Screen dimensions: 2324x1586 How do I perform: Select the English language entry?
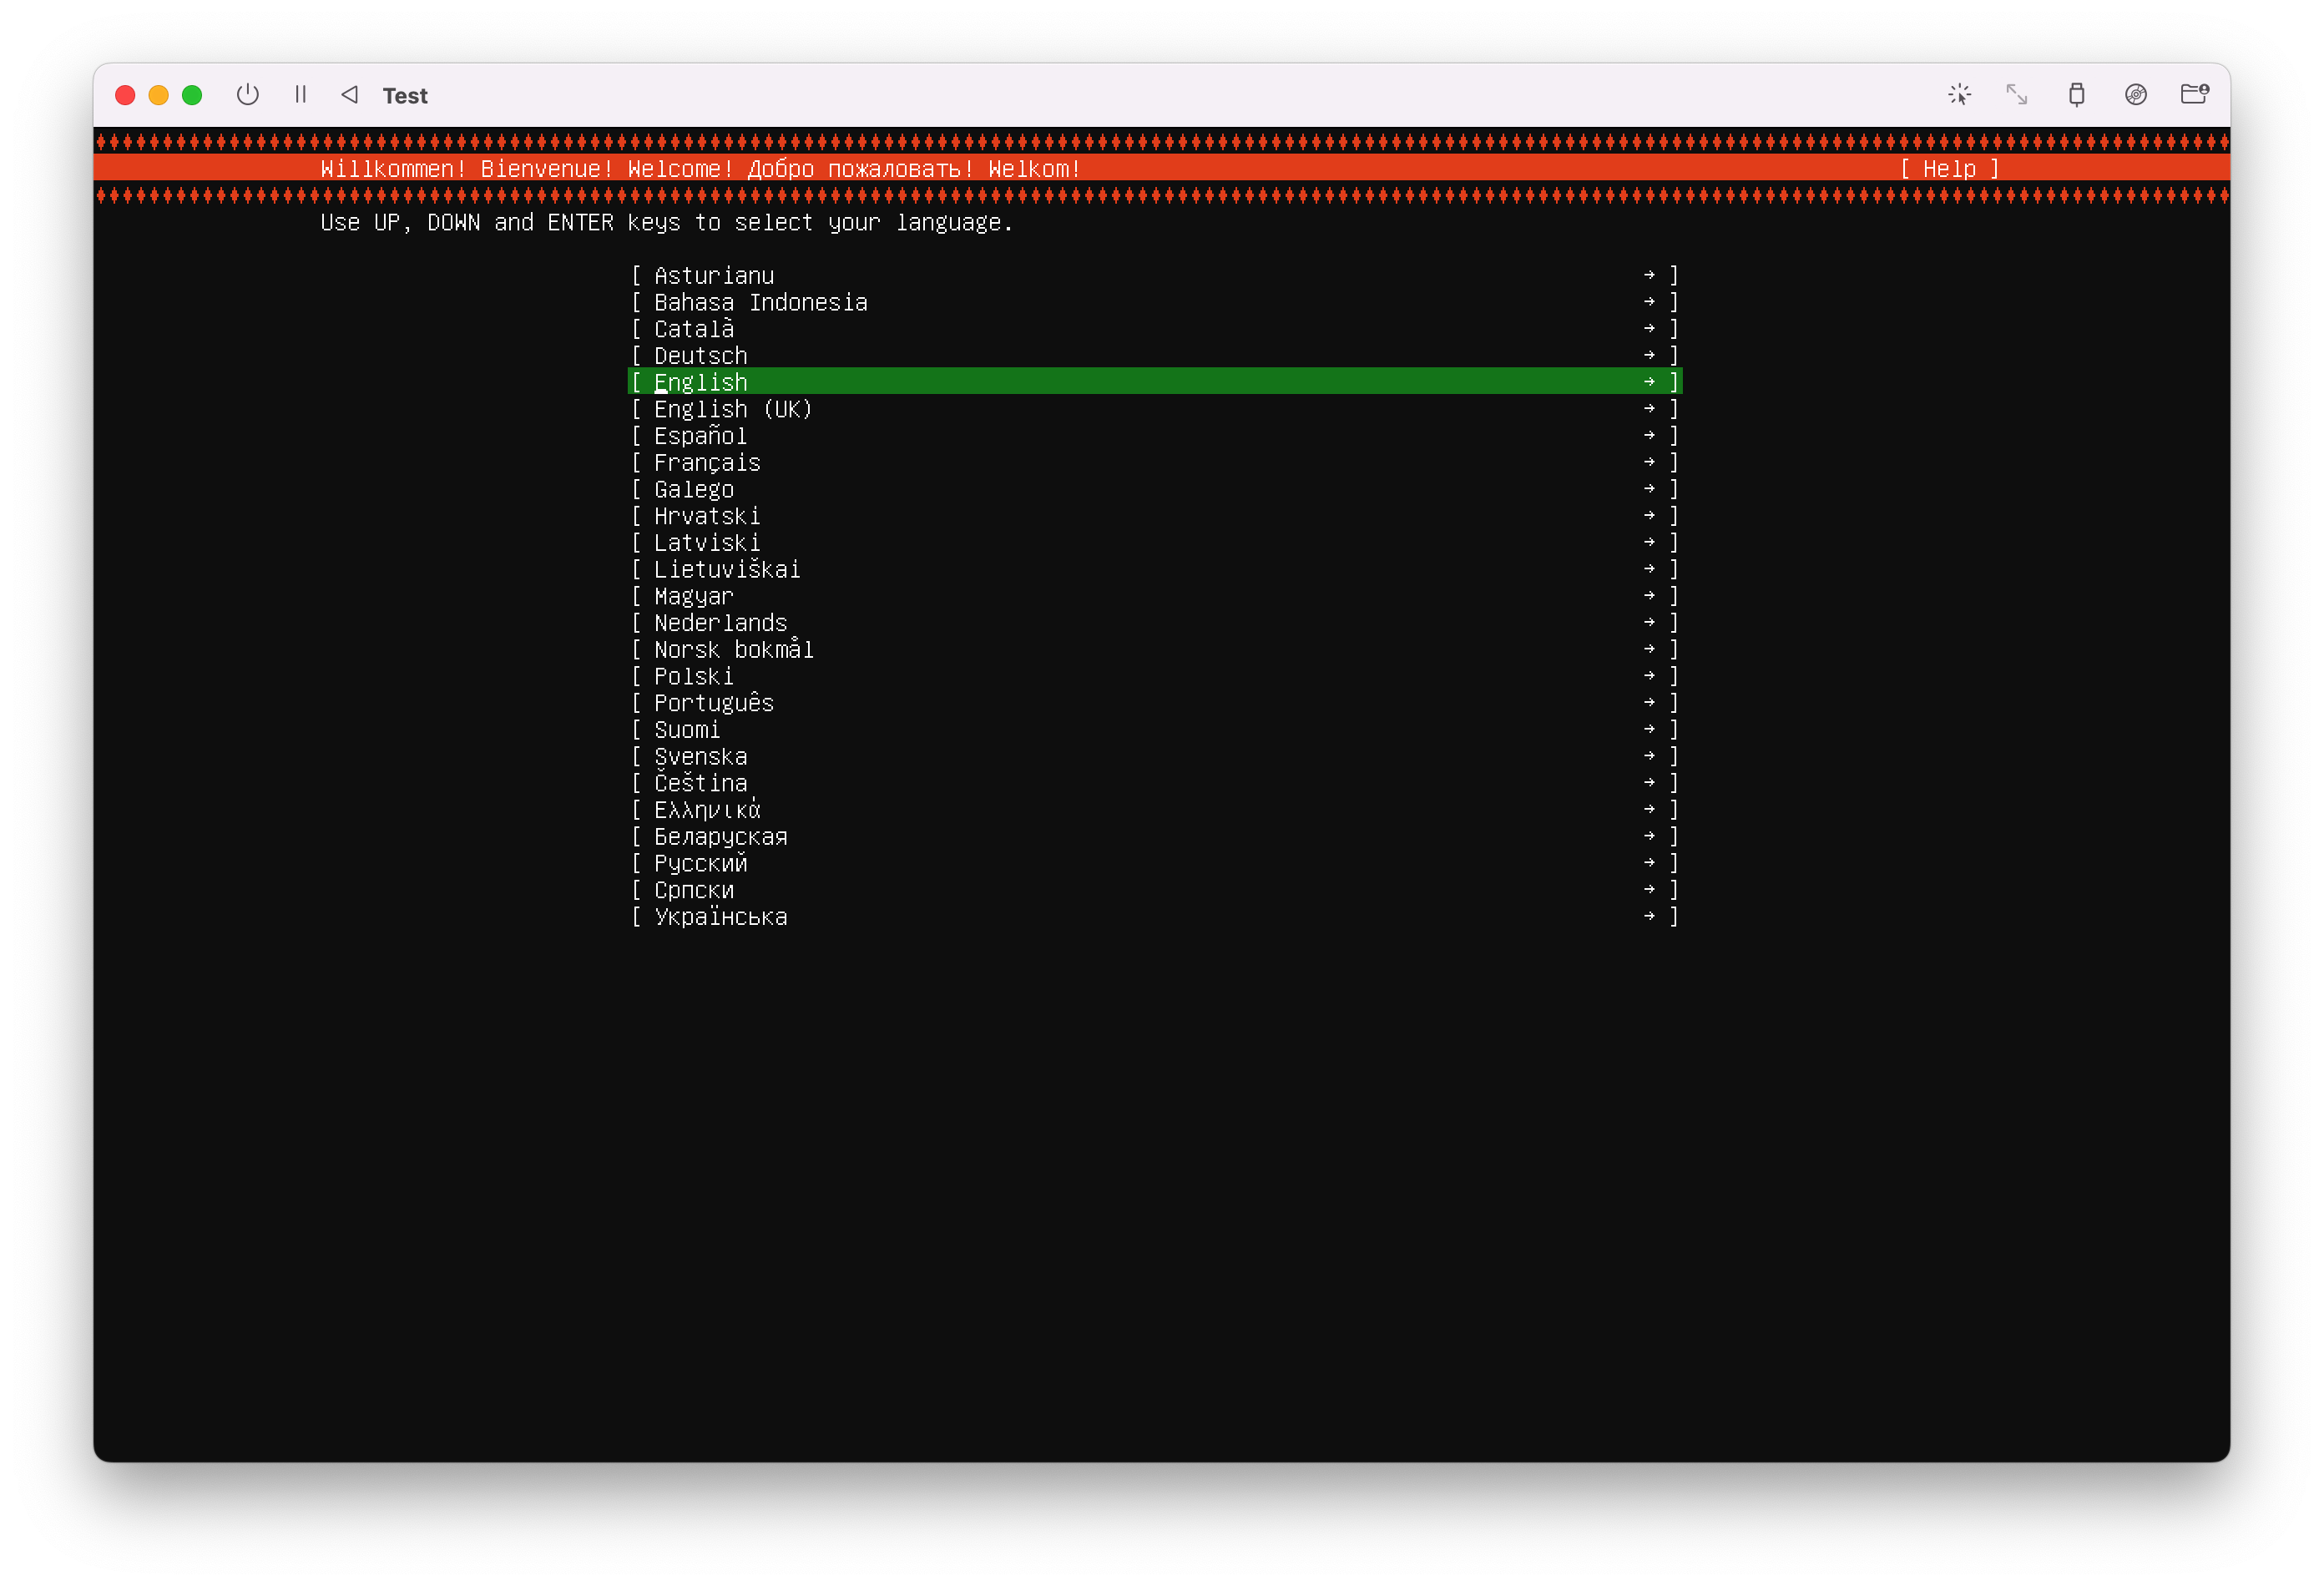(700, 382)
